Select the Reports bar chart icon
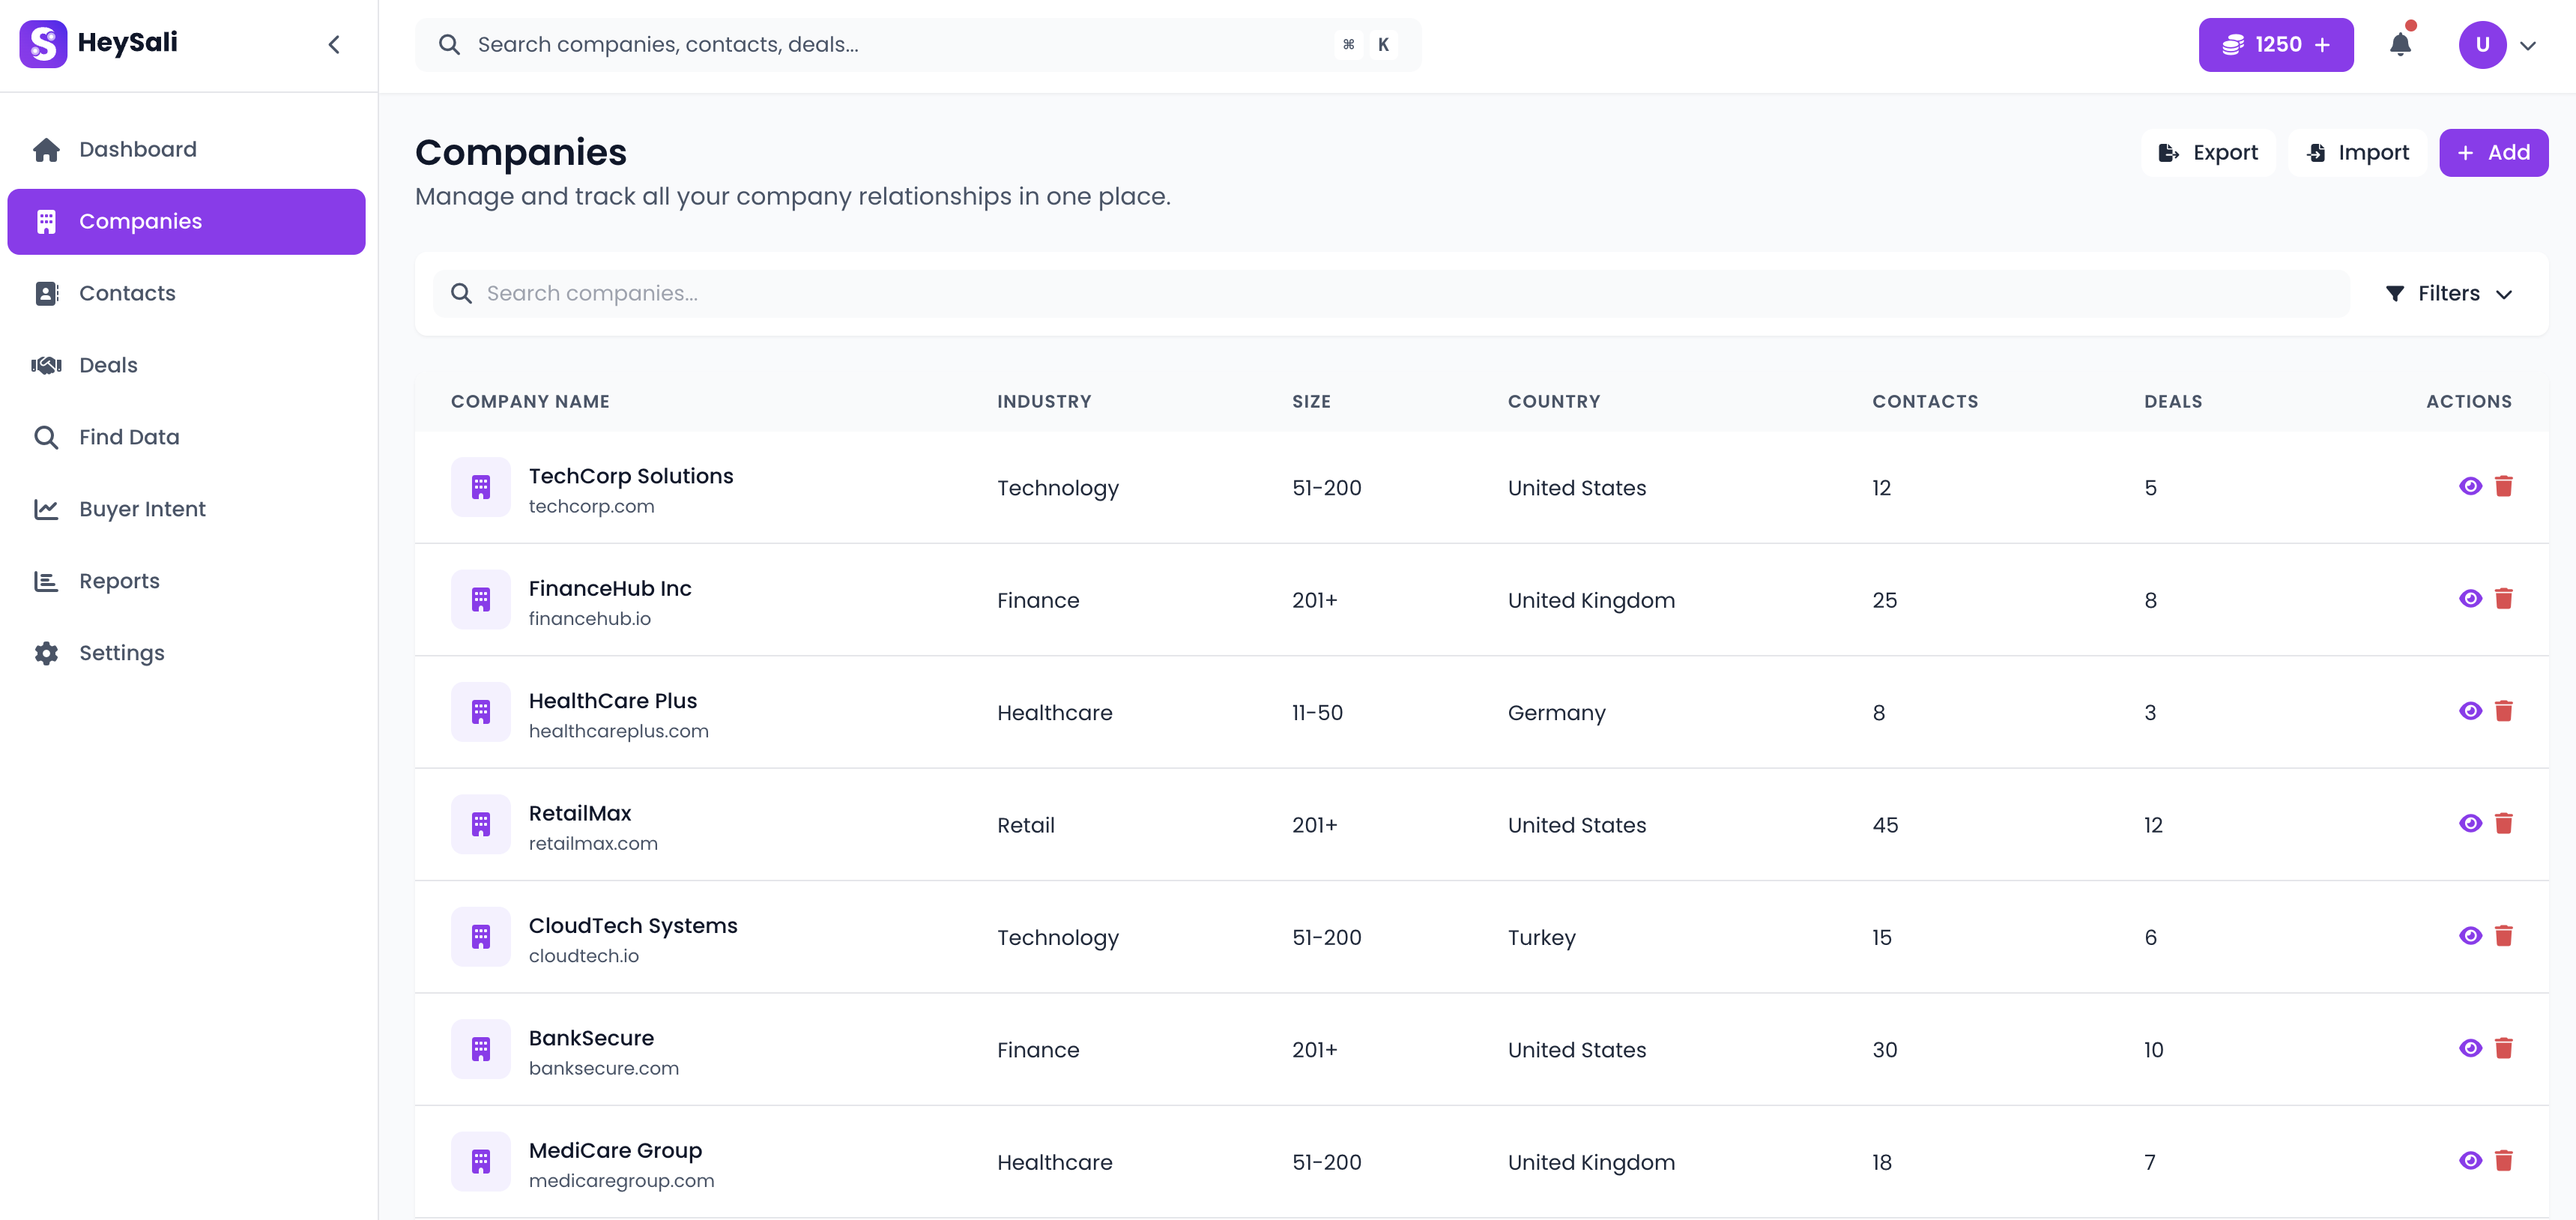 (x=46, y=580)
